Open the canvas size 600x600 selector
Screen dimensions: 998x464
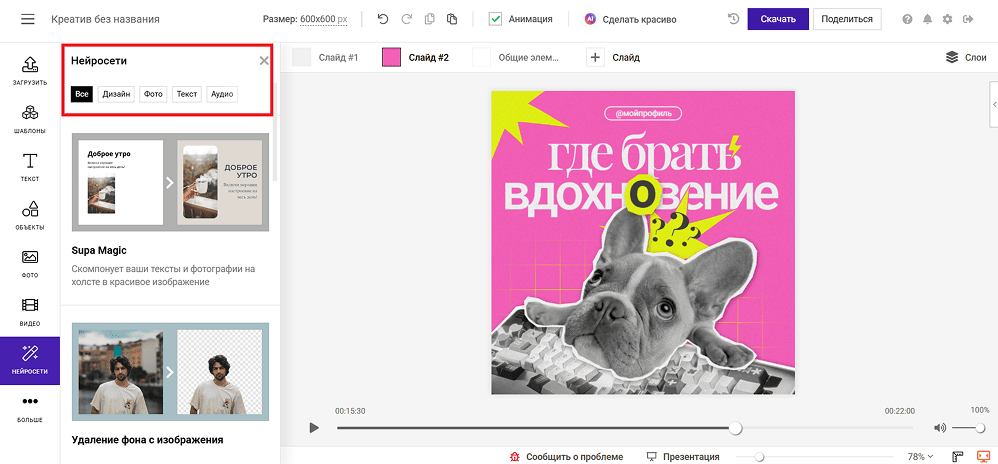[x=323, y=19]
